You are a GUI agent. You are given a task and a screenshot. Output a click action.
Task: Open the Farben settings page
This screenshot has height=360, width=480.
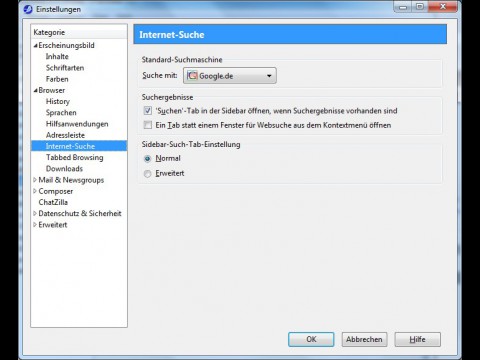[57, 79]
